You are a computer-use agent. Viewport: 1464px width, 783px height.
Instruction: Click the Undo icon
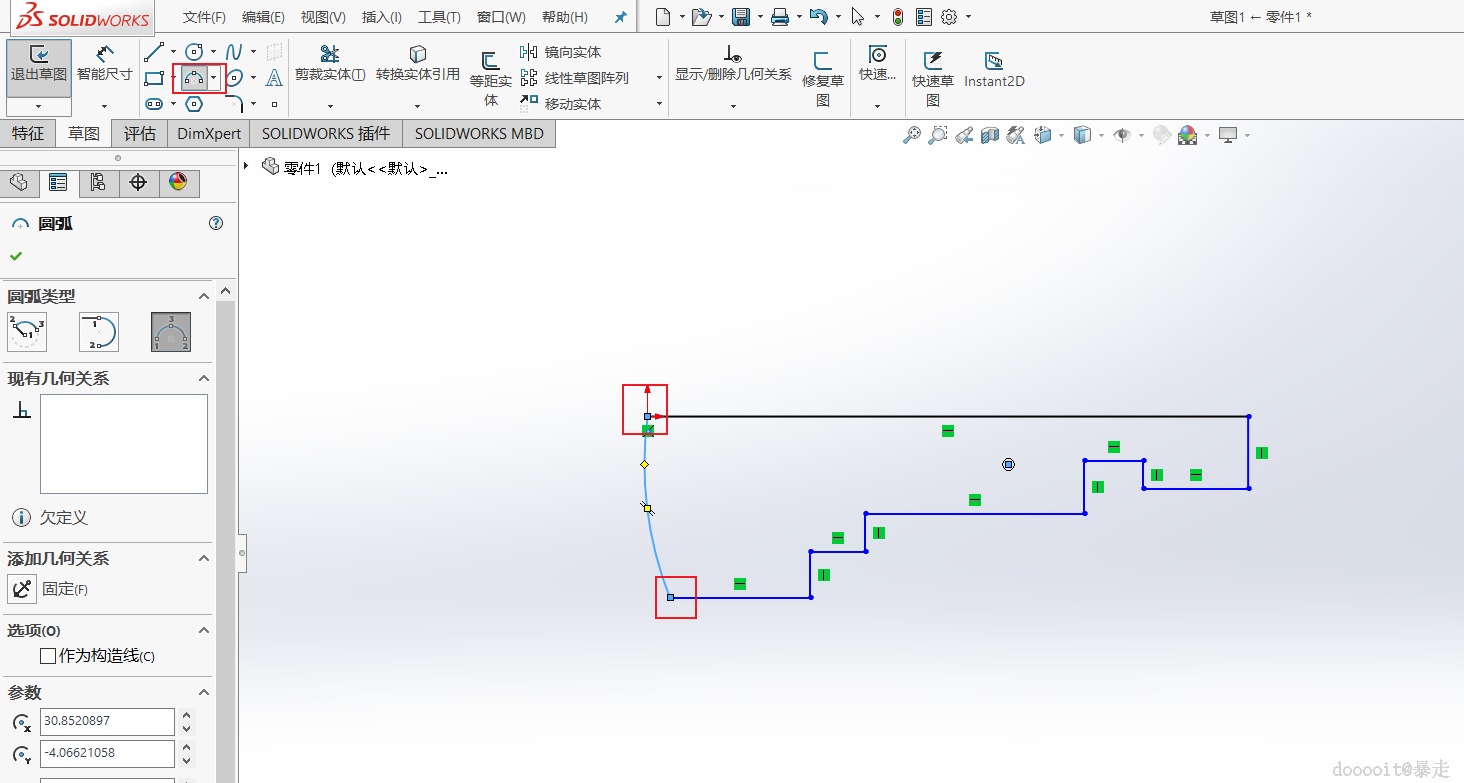819,17
